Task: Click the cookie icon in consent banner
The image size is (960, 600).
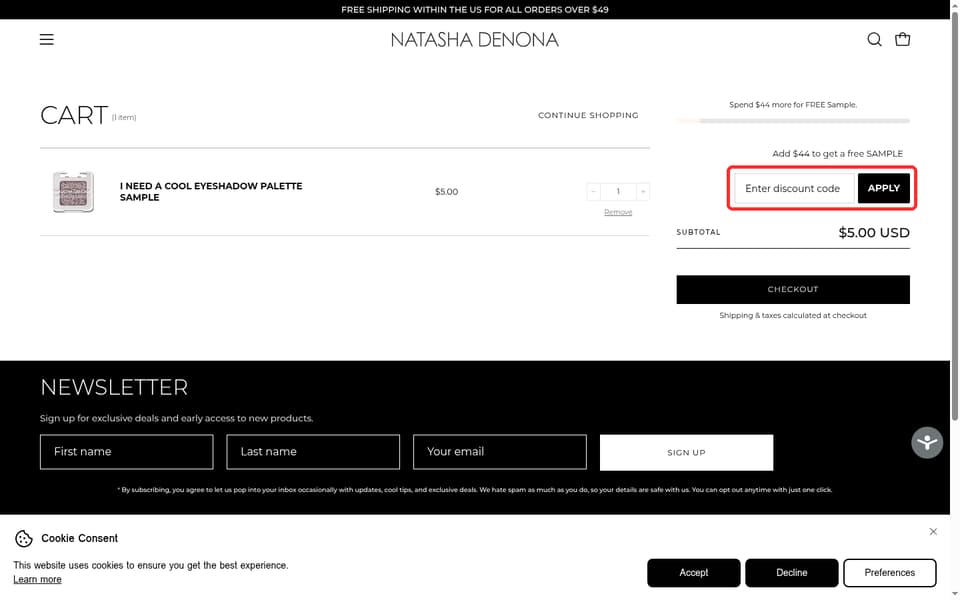Action: coord(24,539)
